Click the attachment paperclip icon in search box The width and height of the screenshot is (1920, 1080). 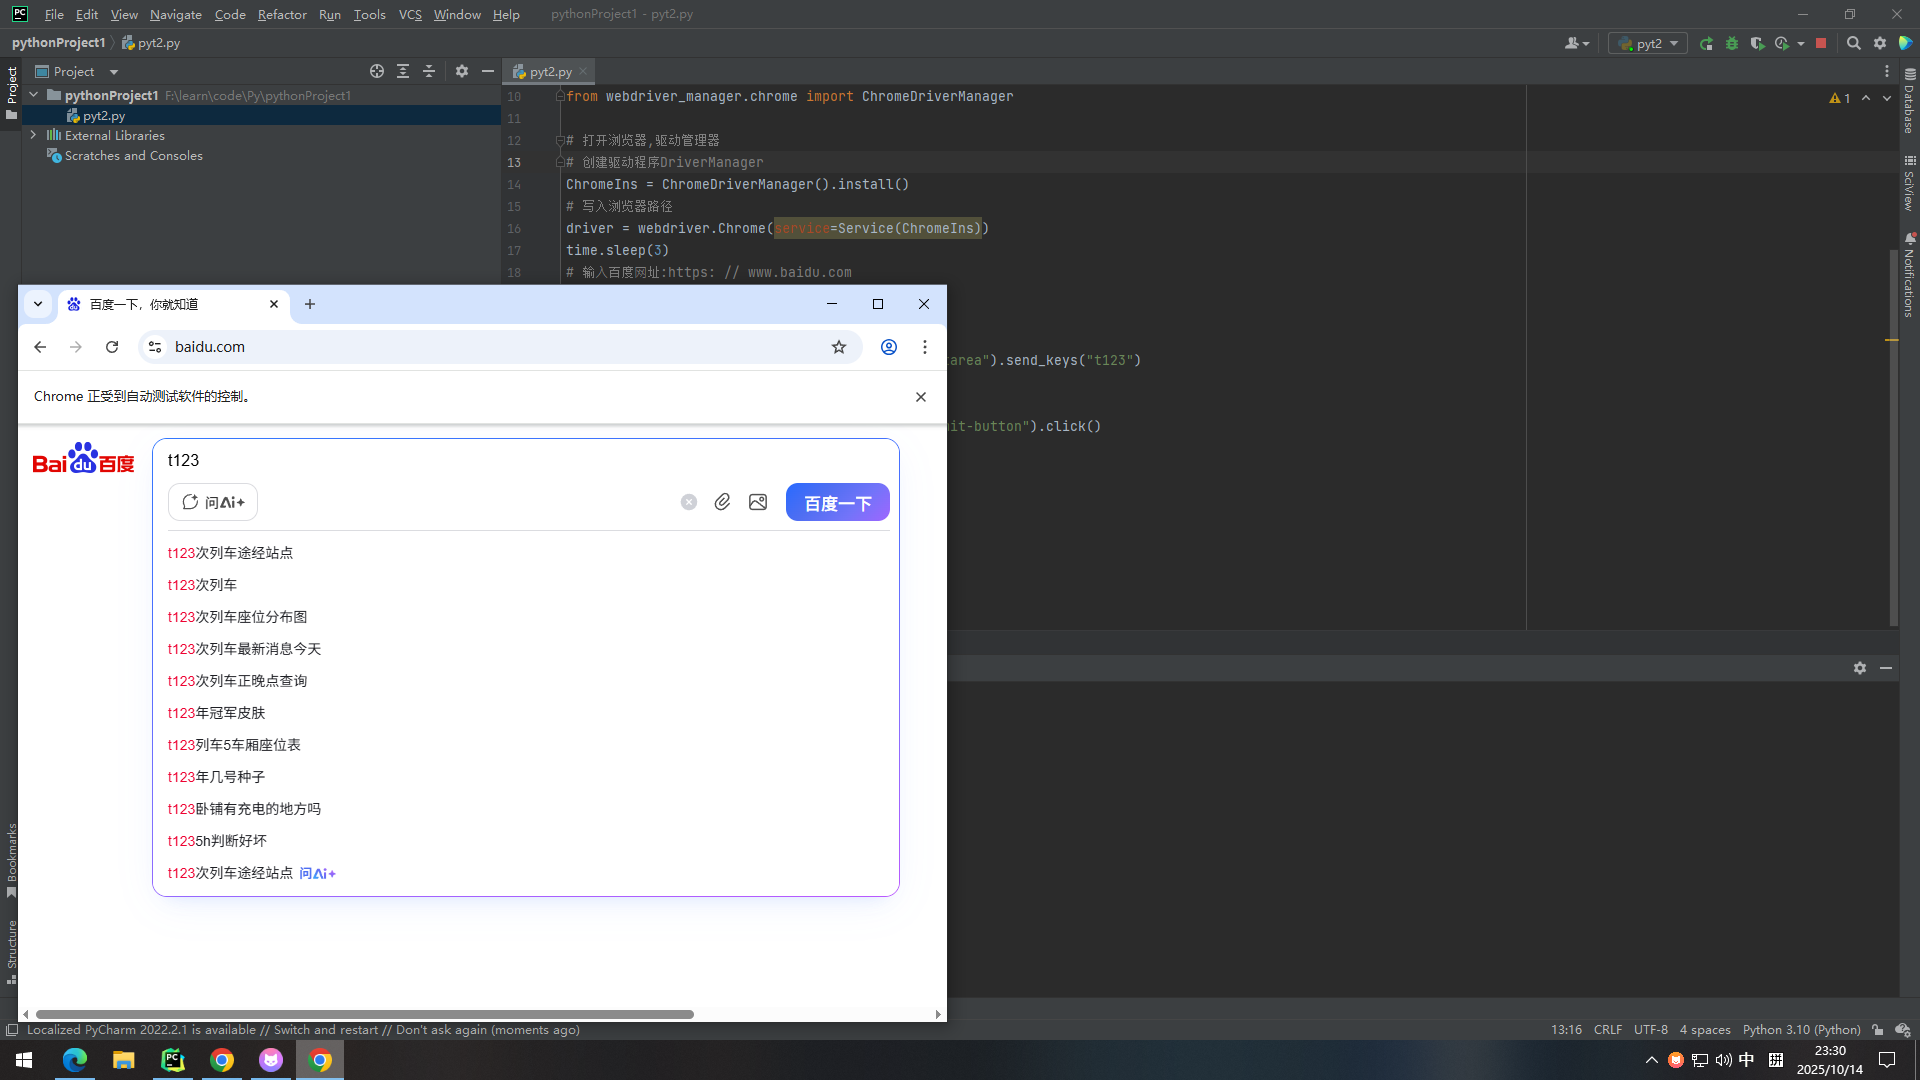pyautogui.click(x=722, y=502)
